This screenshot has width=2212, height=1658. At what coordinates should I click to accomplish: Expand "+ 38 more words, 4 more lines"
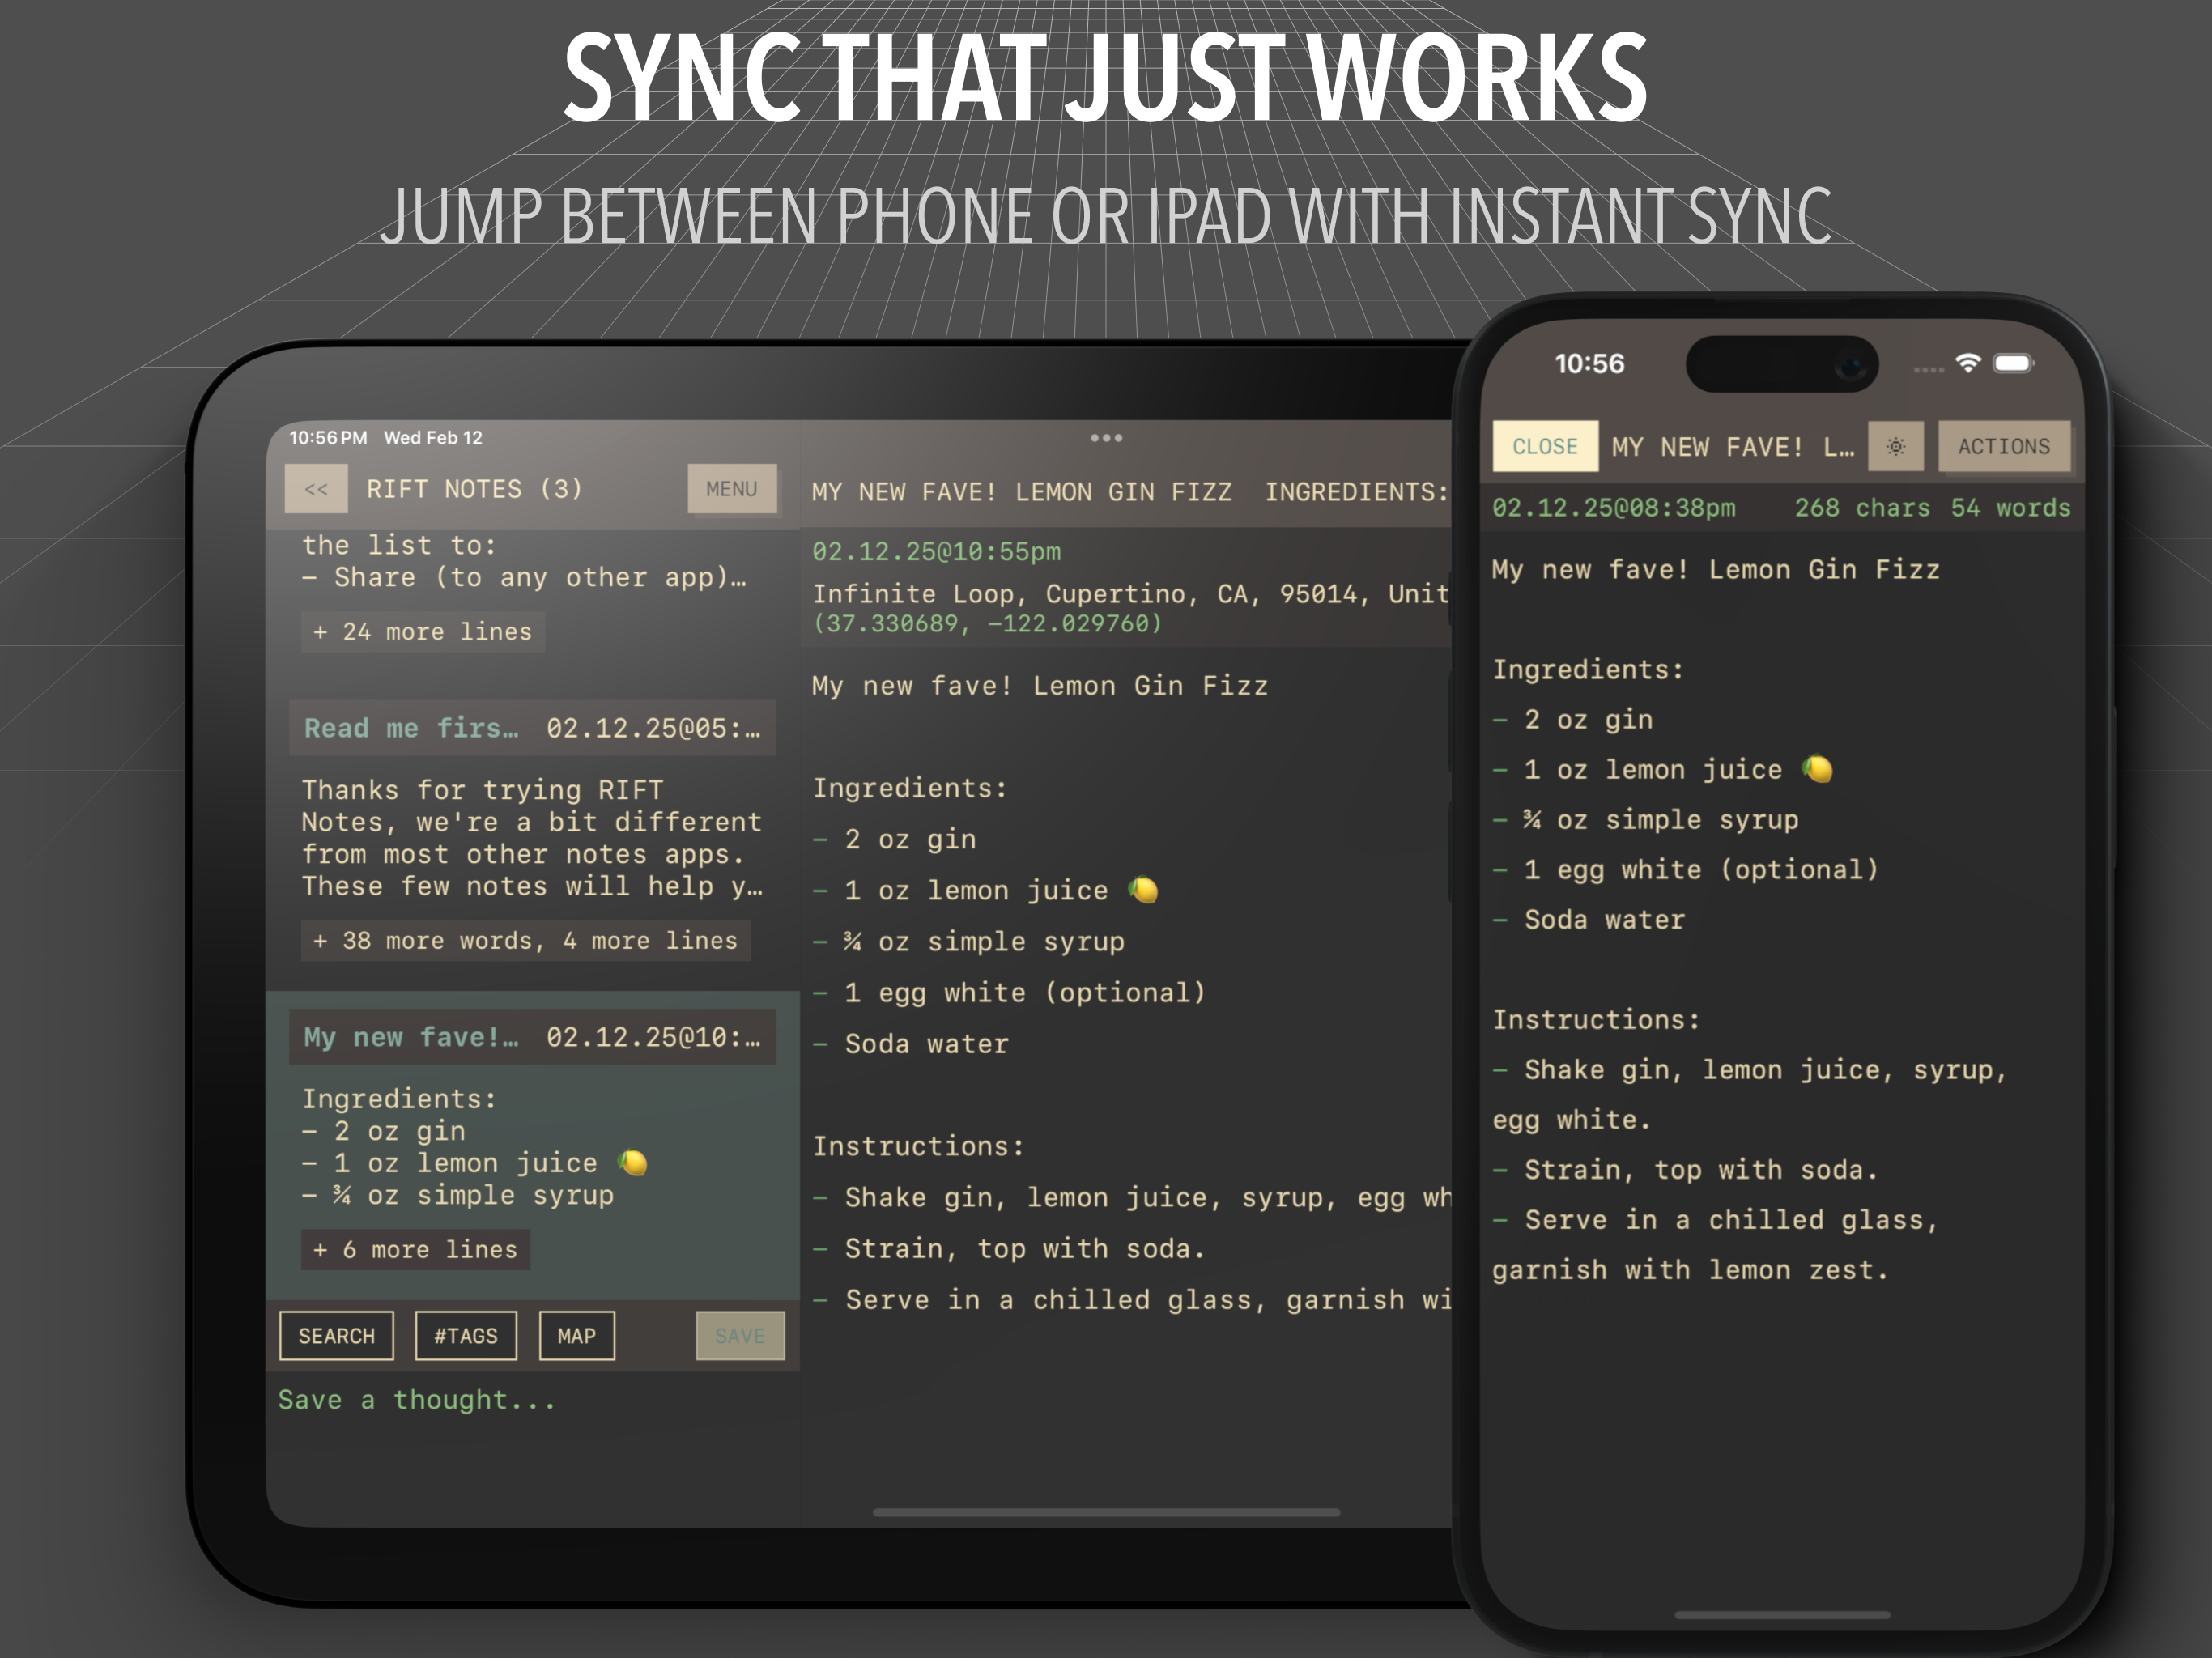pos(525,941)
